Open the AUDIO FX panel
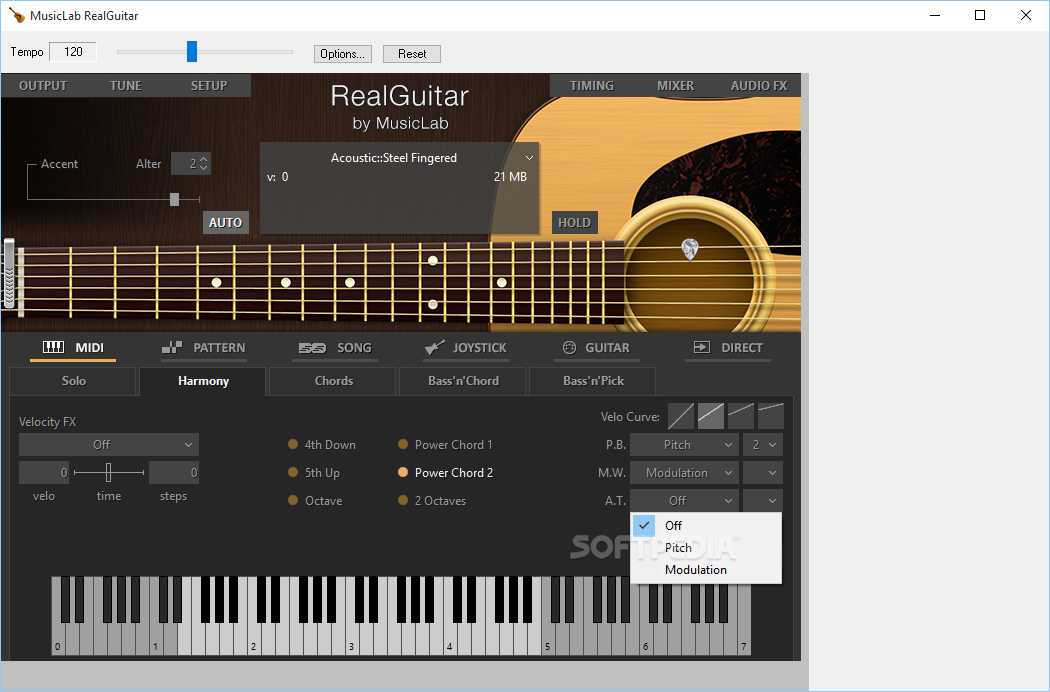 (x=759, y=85)
